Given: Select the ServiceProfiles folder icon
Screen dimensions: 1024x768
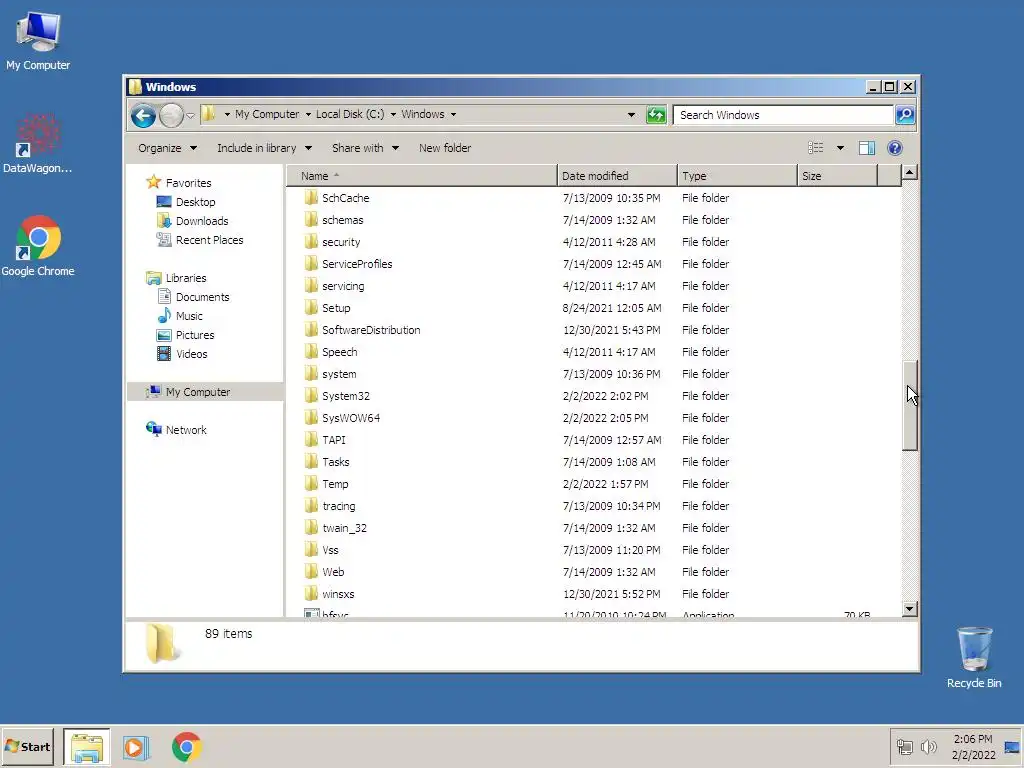Looking at the screenshot, I should point(312,263).
